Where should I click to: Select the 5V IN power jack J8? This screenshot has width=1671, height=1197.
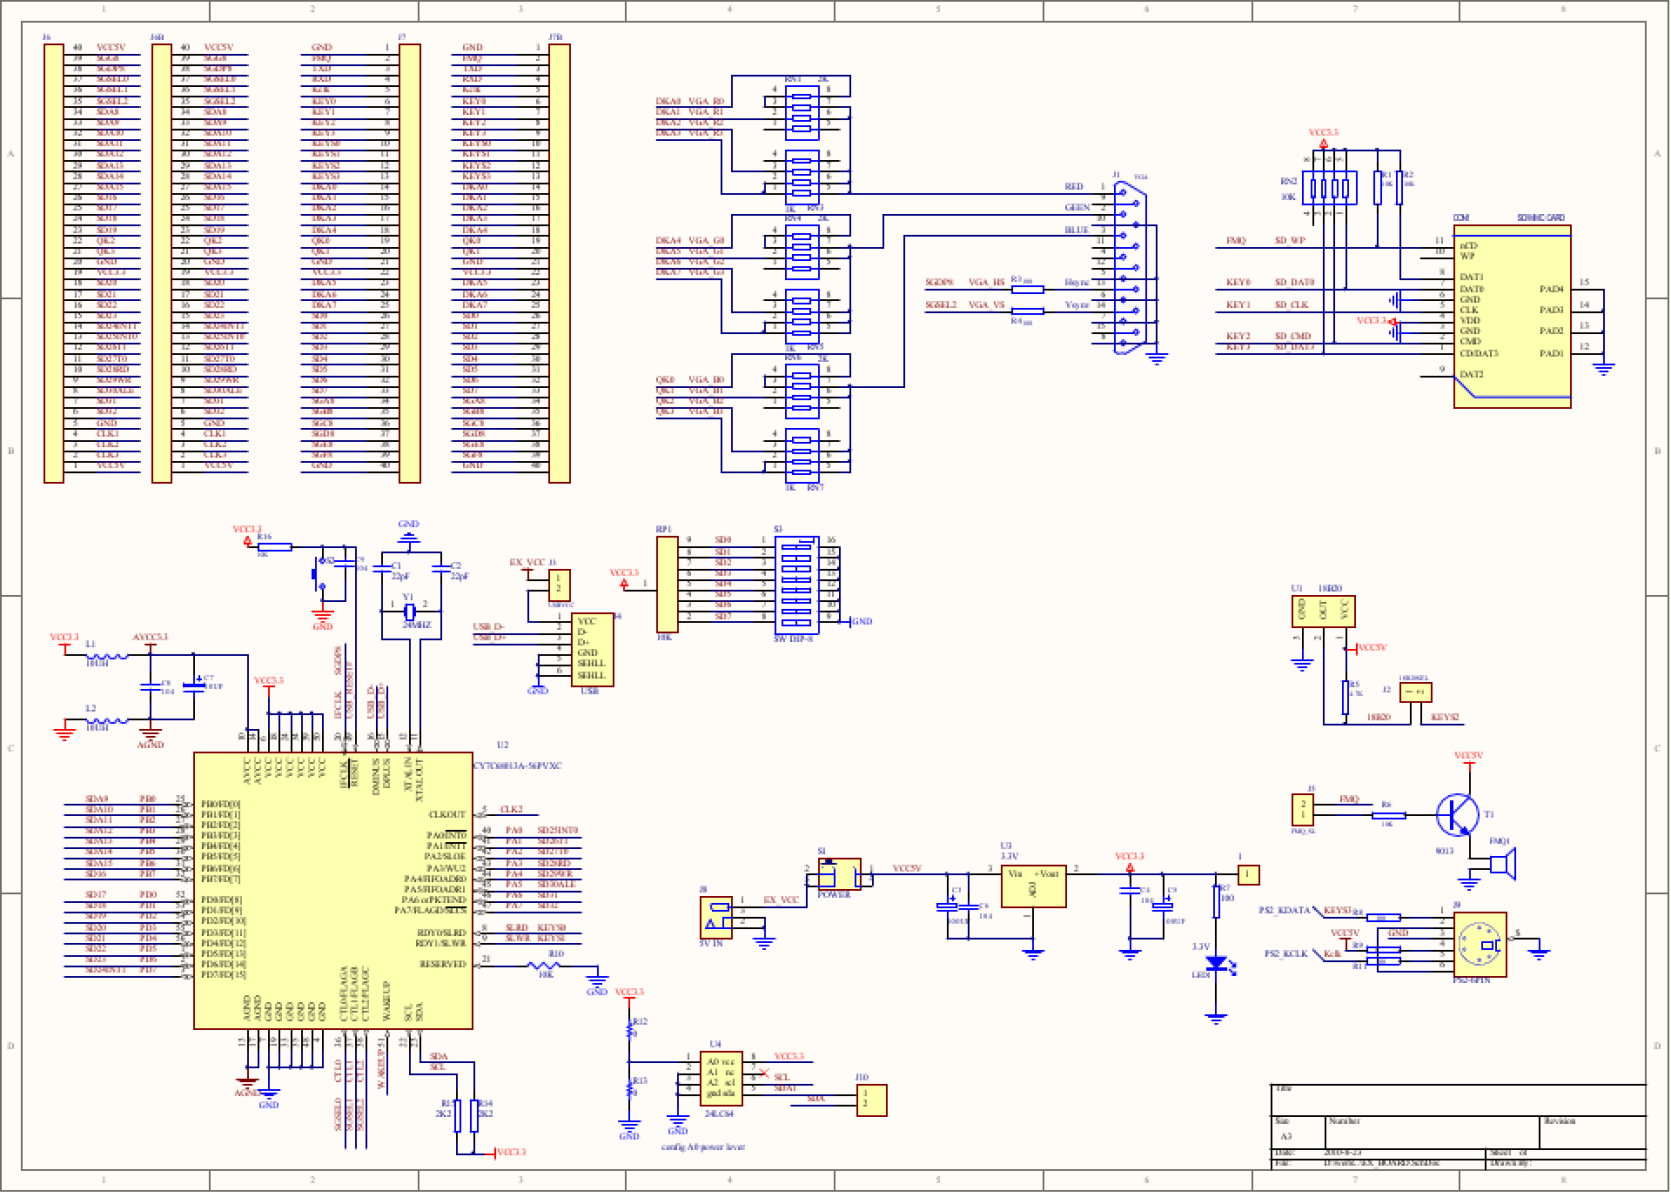[x=716, y=917]
